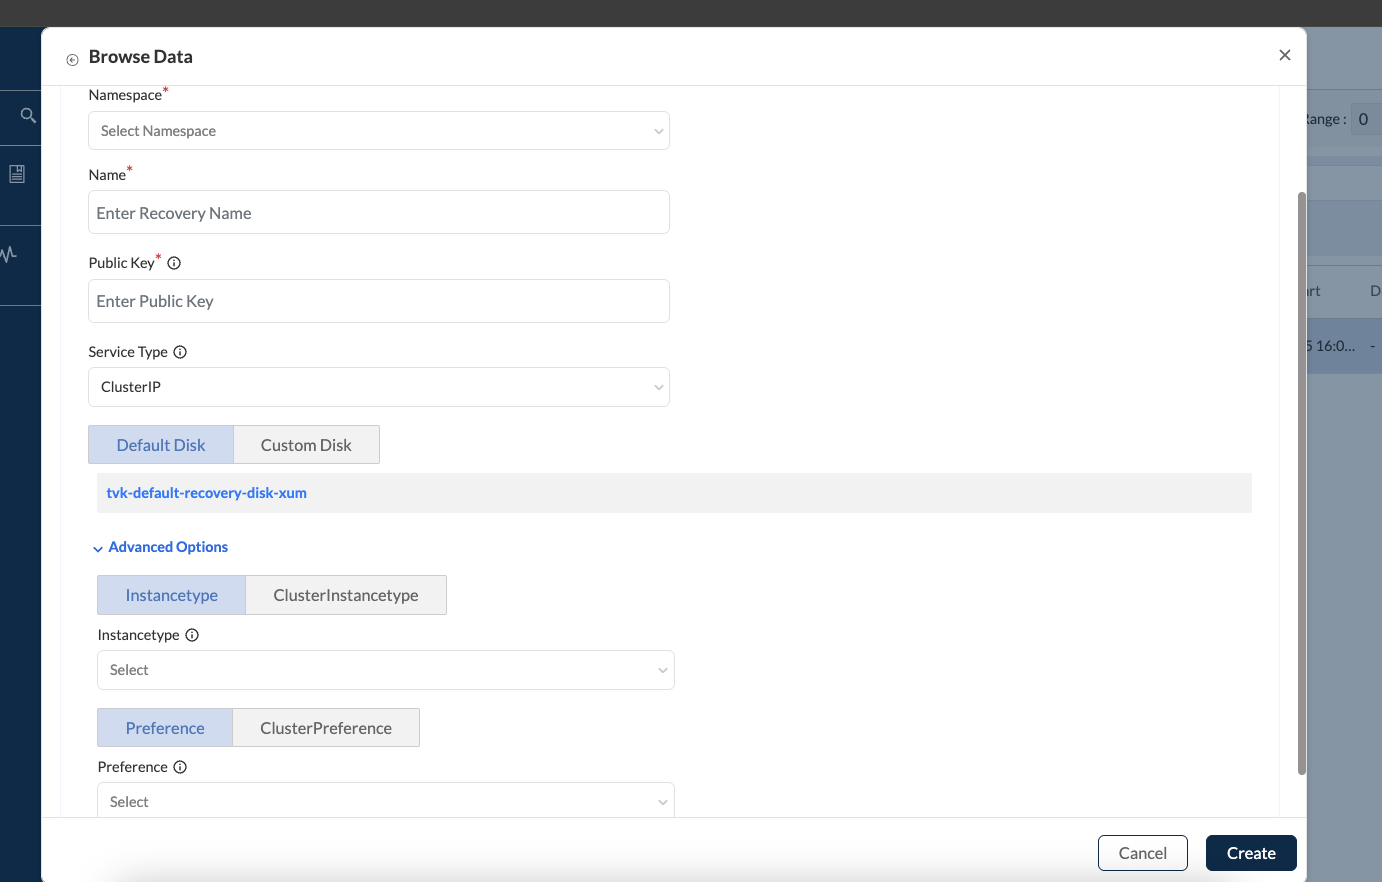
Task: Switch to Custom Disk option
Action: click(306, 445)
